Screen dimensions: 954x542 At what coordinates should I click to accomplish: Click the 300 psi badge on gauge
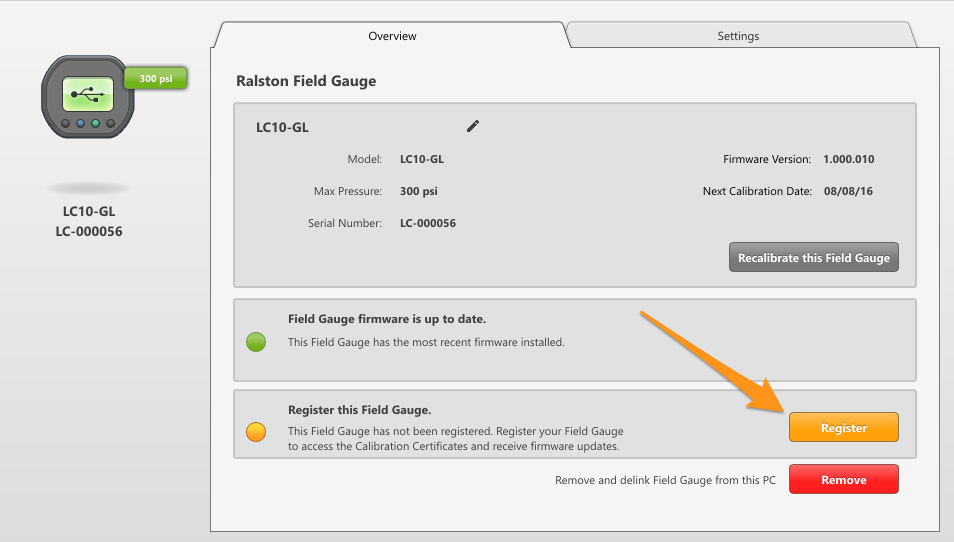tap(156, 78)
